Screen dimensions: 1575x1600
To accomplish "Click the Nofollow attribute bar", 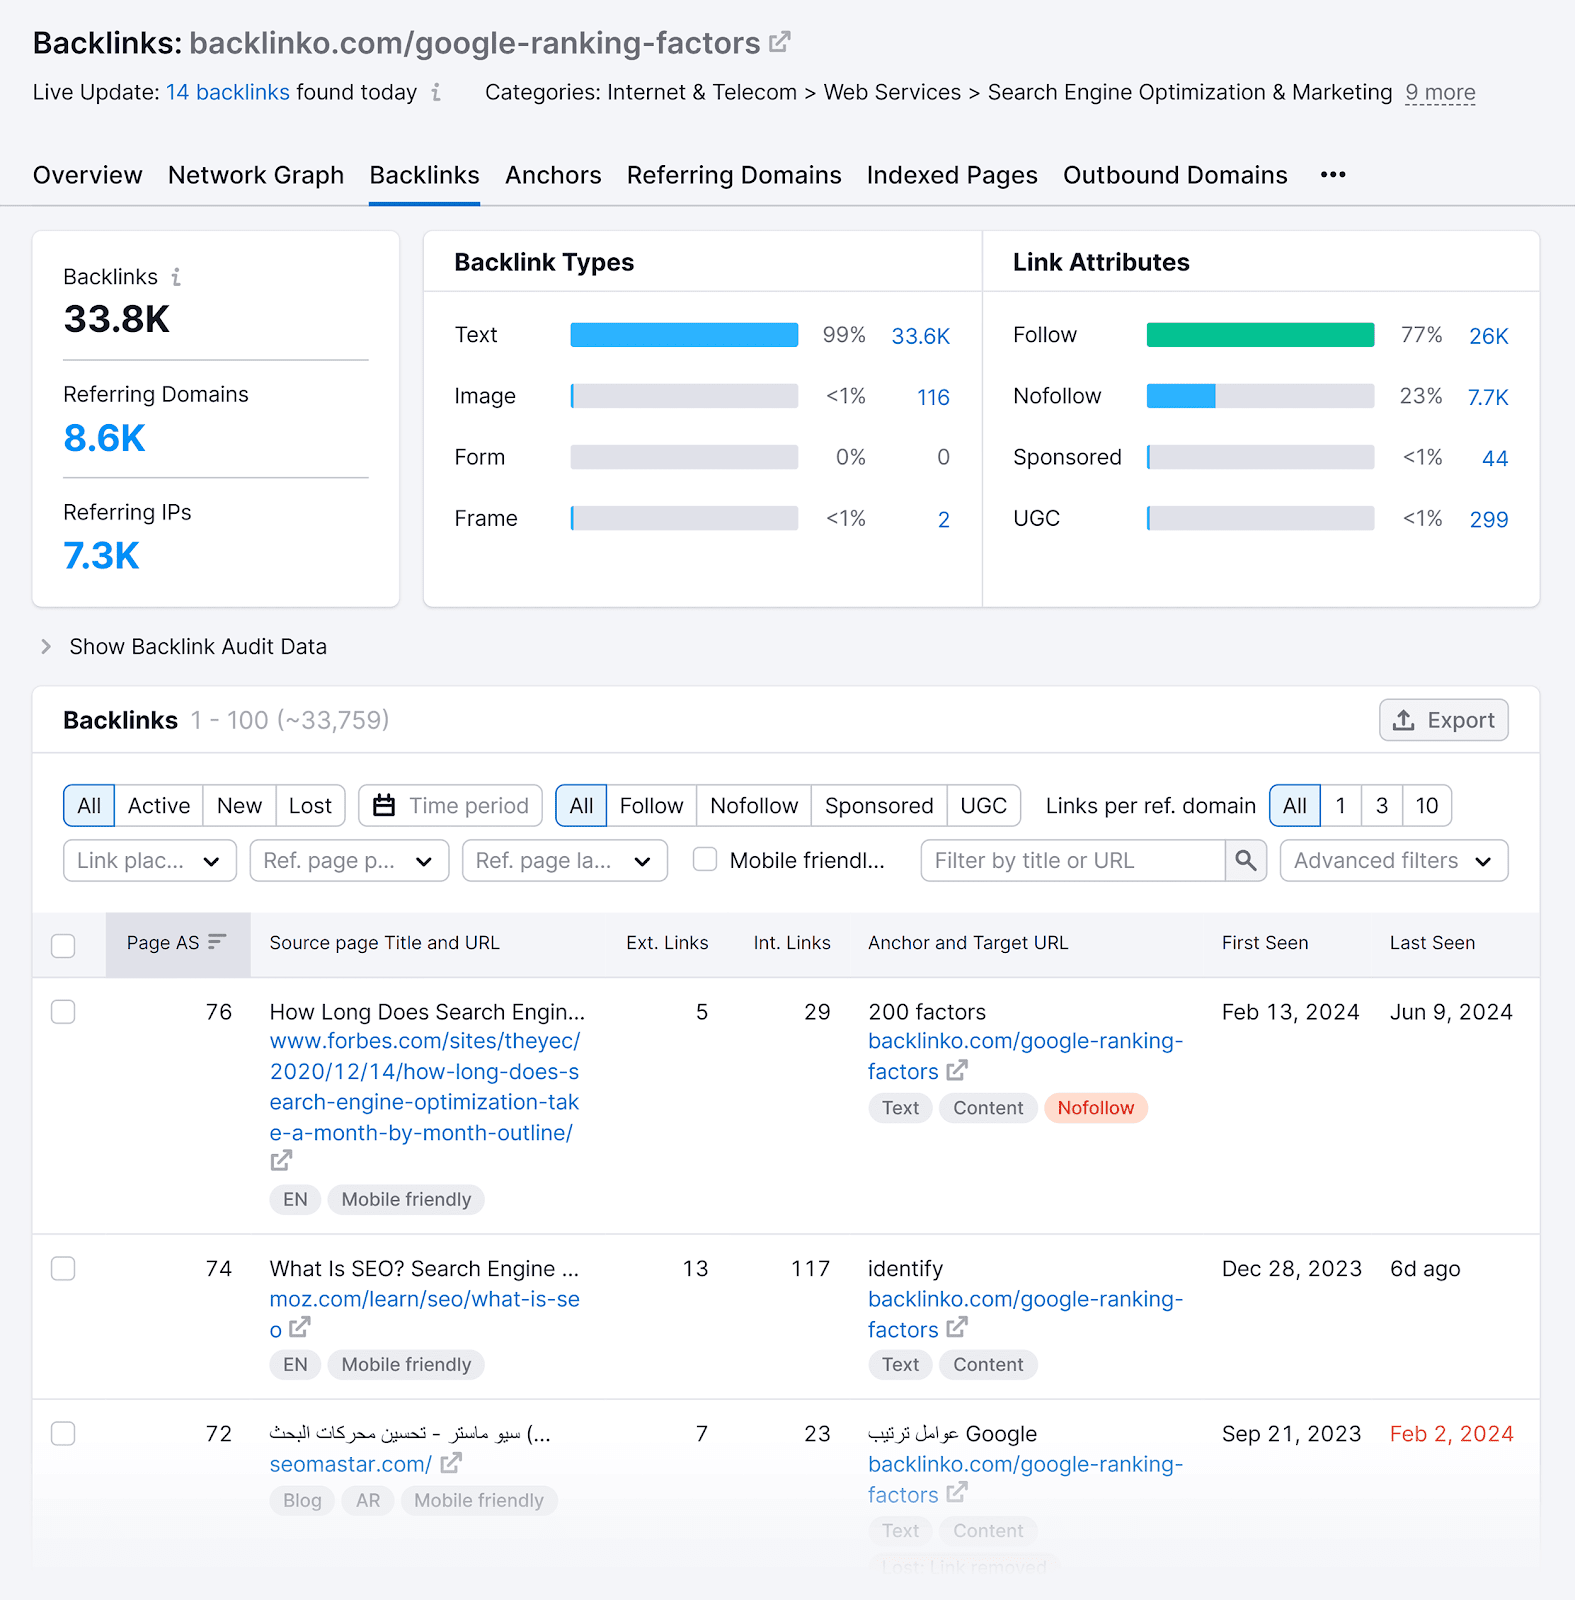I will 1260,396.
